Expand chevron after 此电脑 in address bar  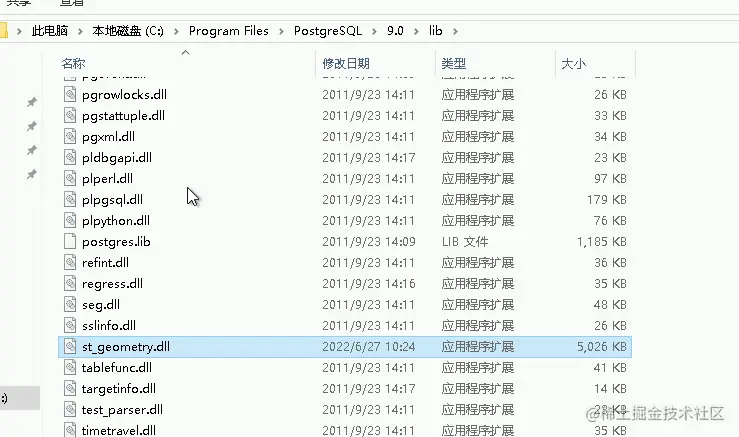tap(80, 31)
